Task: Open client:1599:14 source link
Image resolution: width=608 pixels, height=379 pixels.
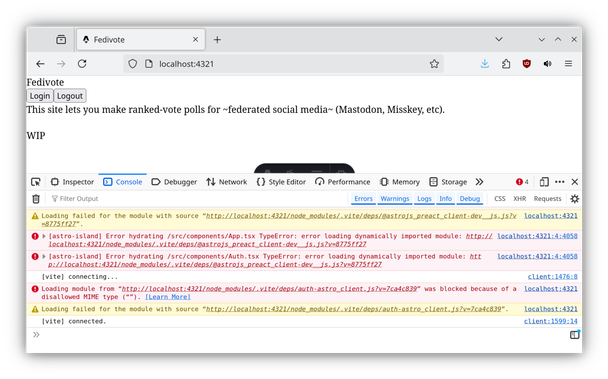Action: coord(551,321)
